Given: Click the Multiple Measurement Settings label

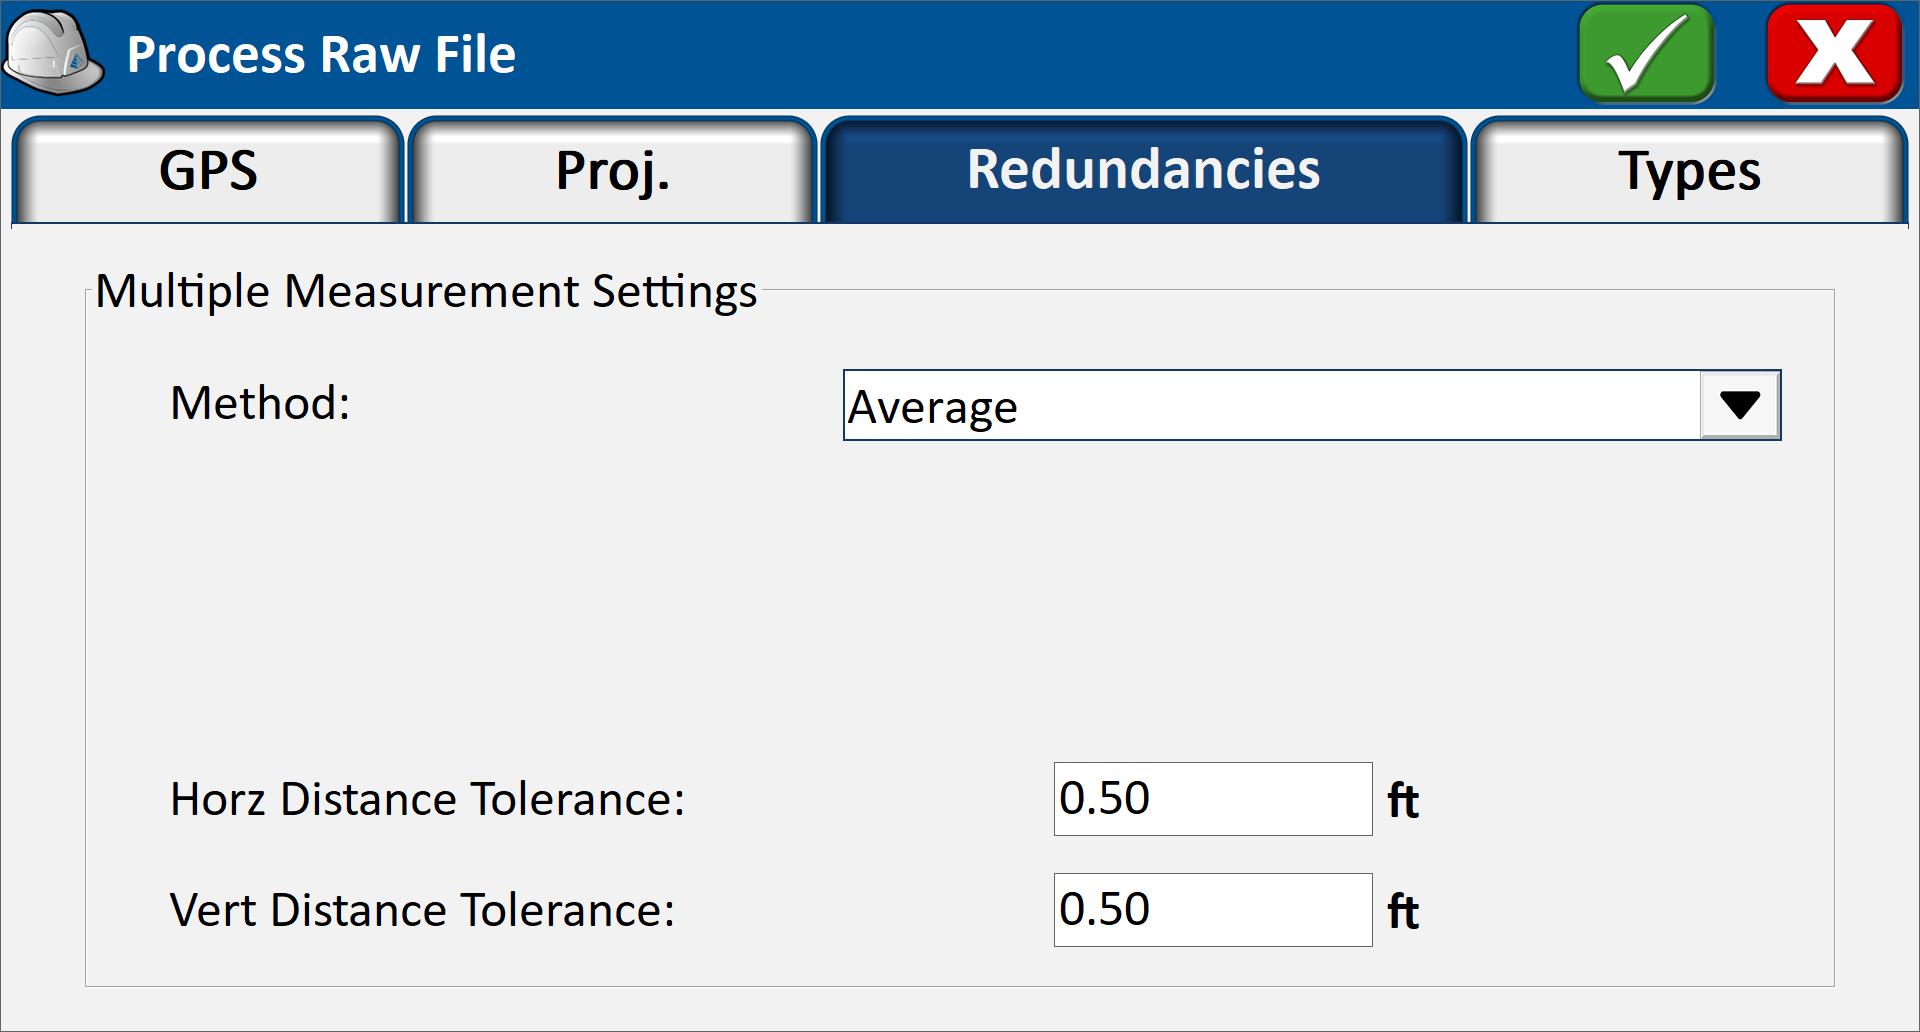Looking at the screenshot, I should tap(426, 292).
